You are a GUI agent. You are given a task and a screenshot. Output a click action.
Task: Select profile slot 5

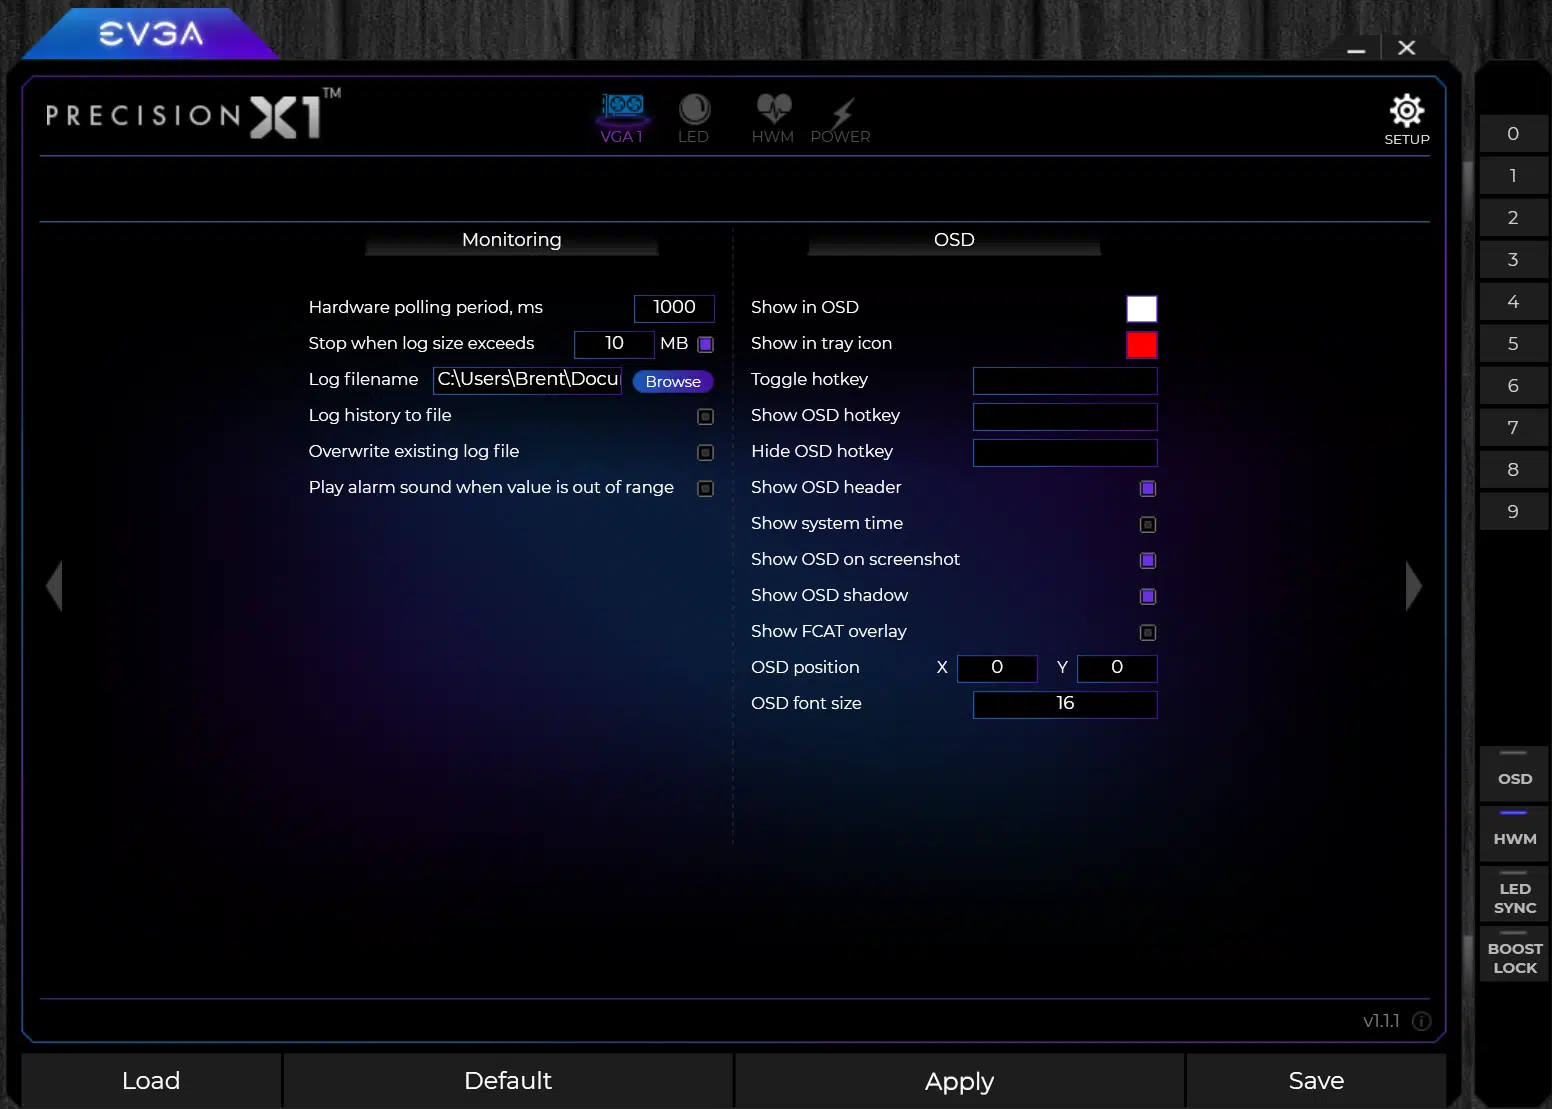pos(1513,343)
